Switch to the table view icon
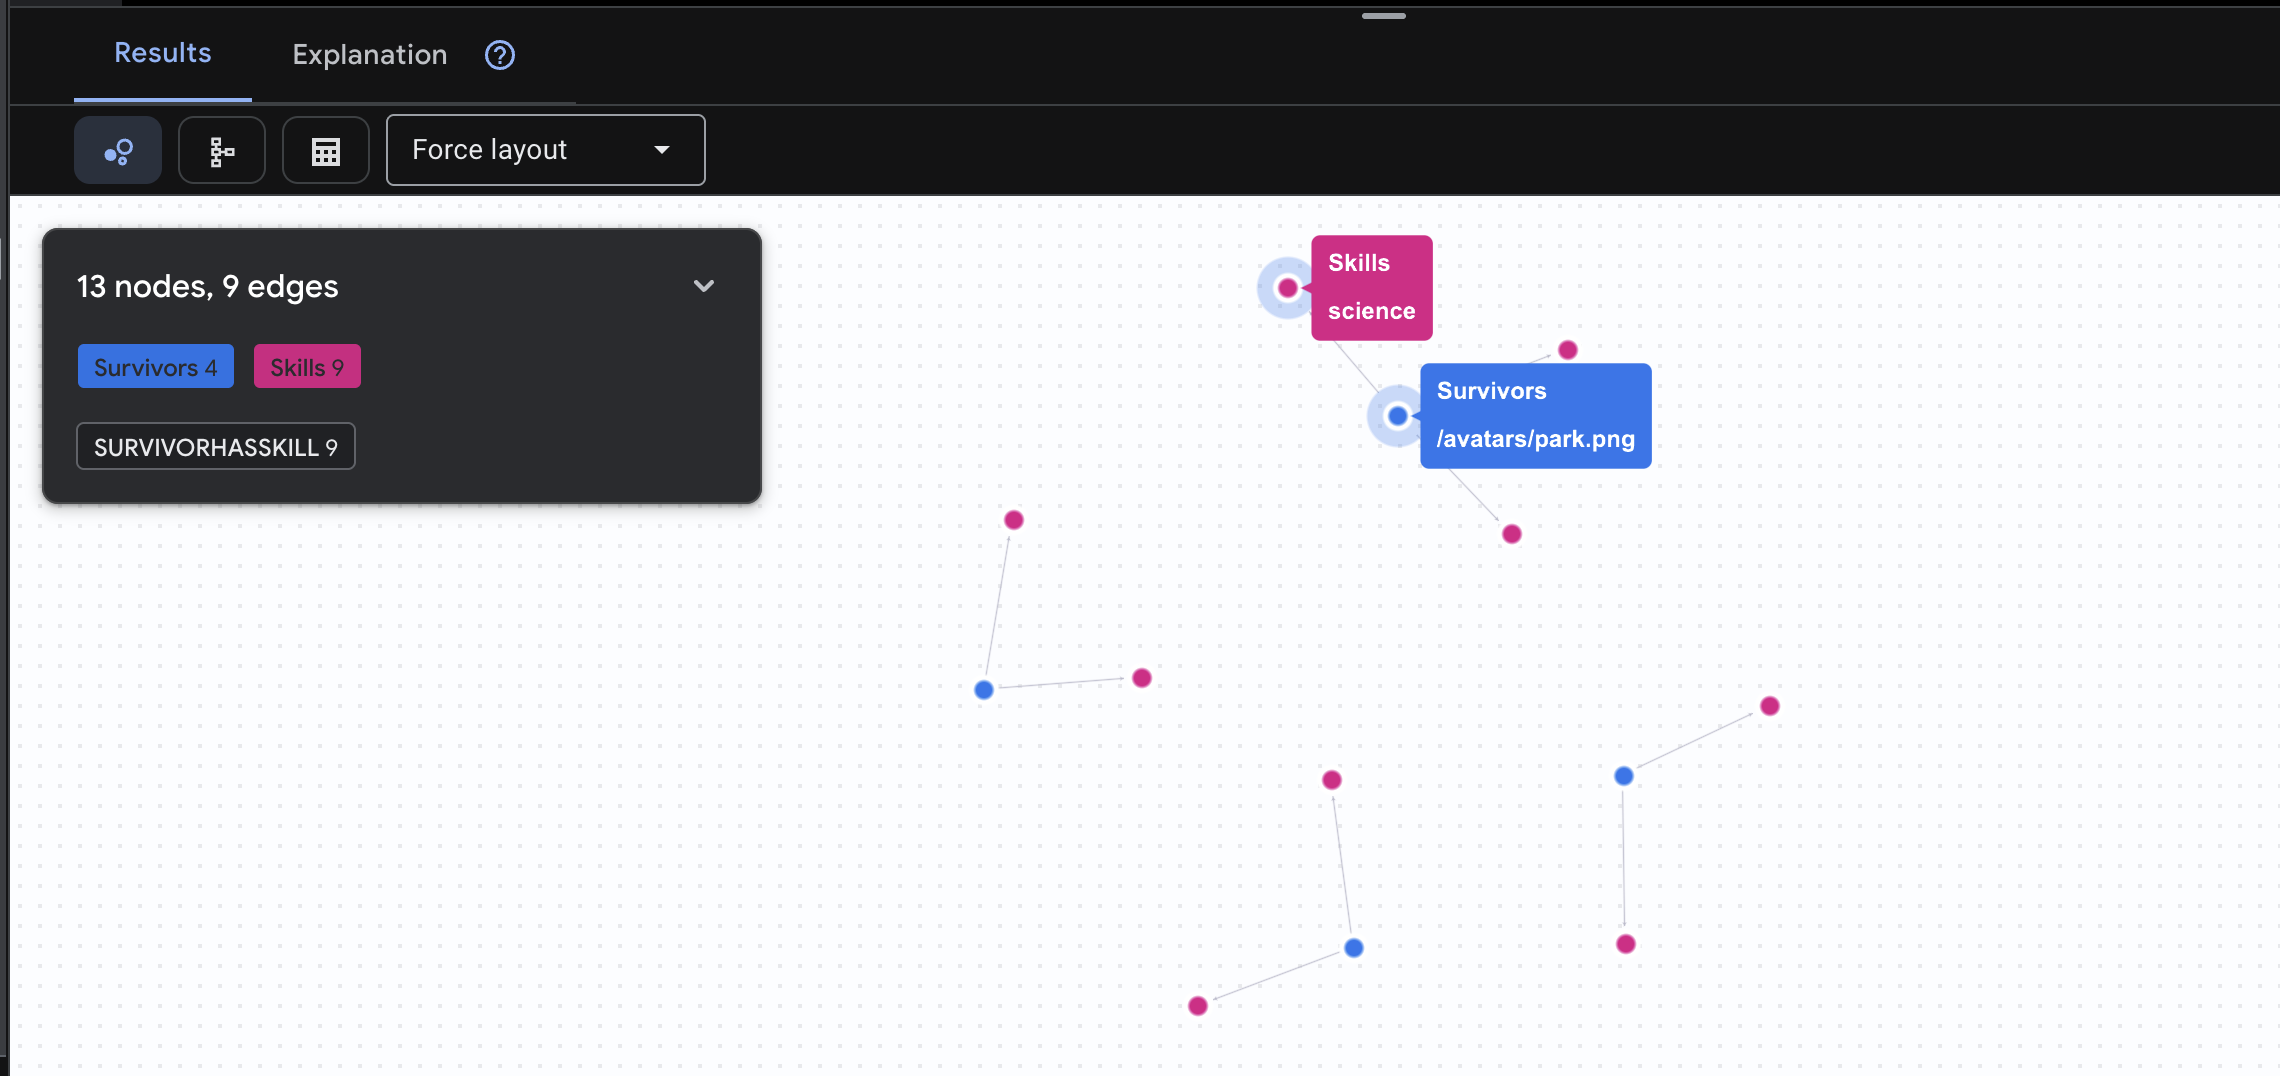 [326, 151]
